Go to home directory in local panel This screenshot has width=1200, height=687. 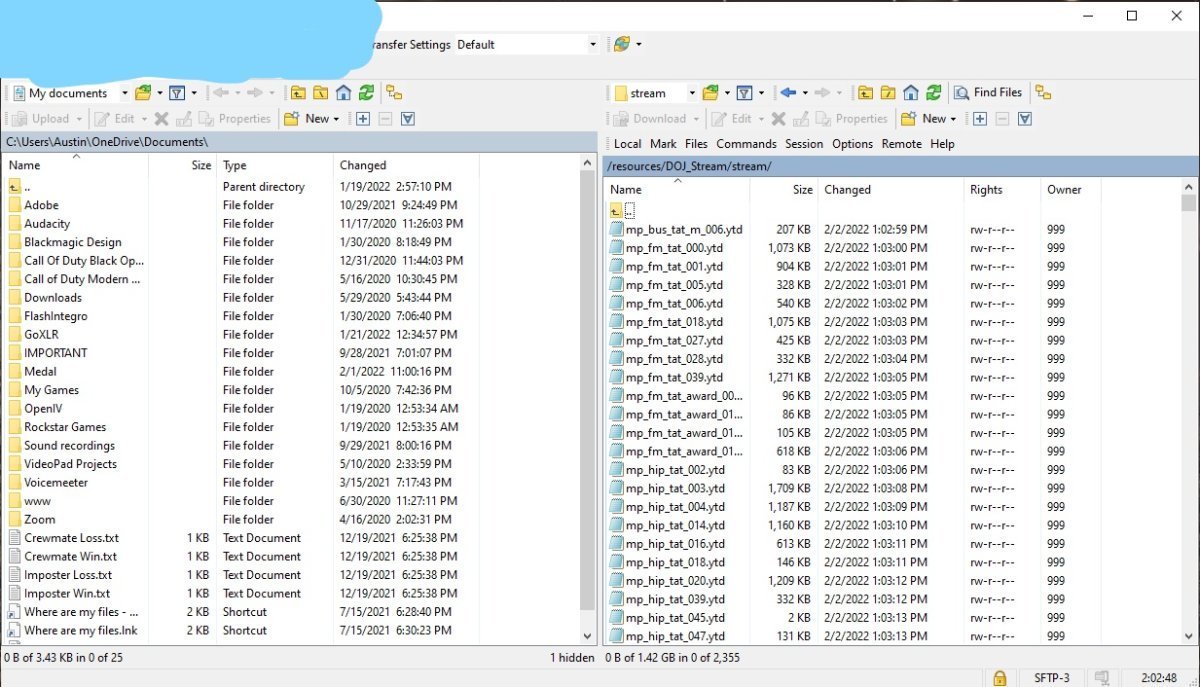click(x=343, y=93)
